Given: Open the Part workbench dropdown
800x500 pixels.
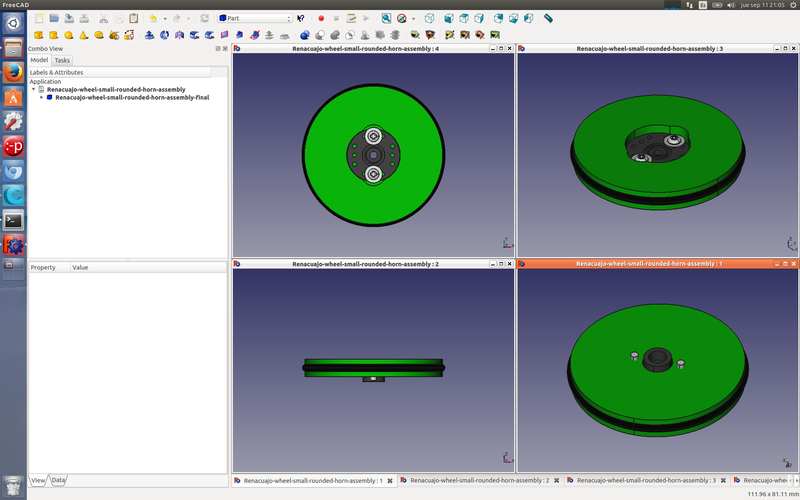Looking at the screenshot, I should (255, 18).
